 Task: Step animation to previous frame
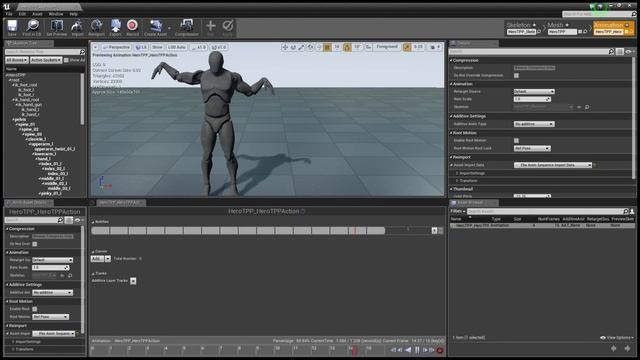pyautogui.click(x=400, y=350)
